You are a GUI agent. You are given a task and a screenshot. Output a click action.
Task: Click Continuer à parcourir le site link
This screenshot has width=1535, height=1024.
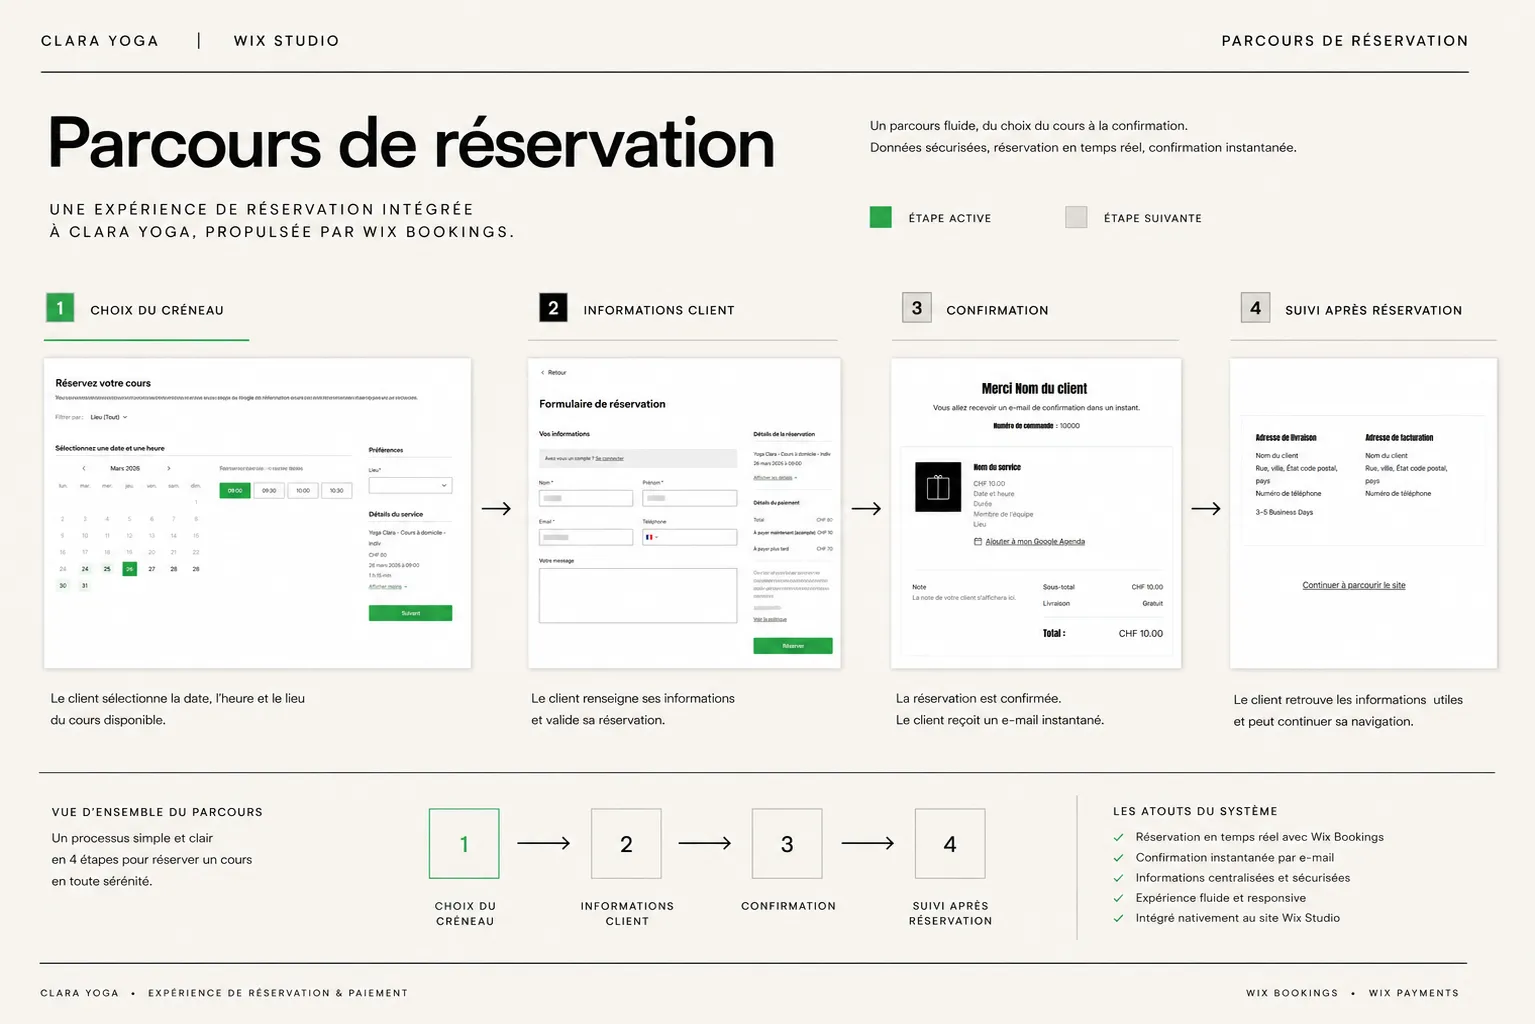click(x=1353, y=585)
